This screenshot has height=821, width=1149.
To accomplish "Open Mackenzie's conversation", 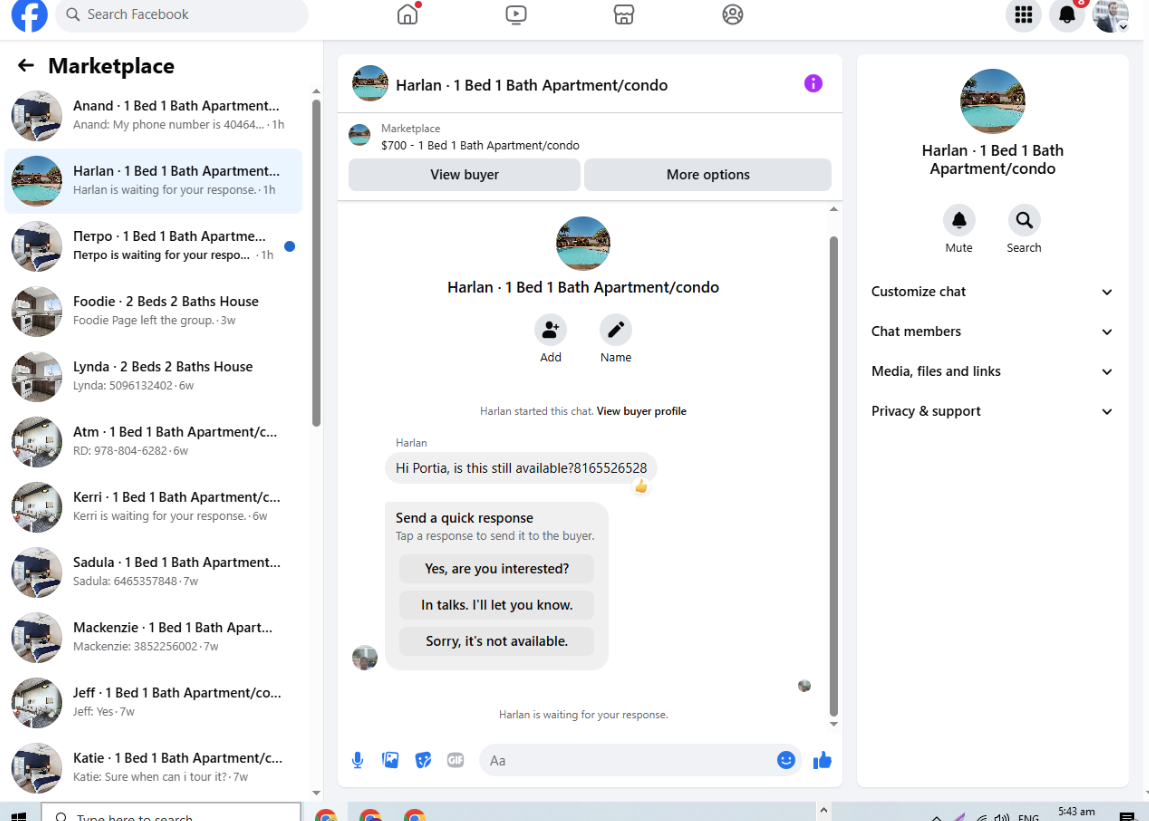I will coord(153,638).
